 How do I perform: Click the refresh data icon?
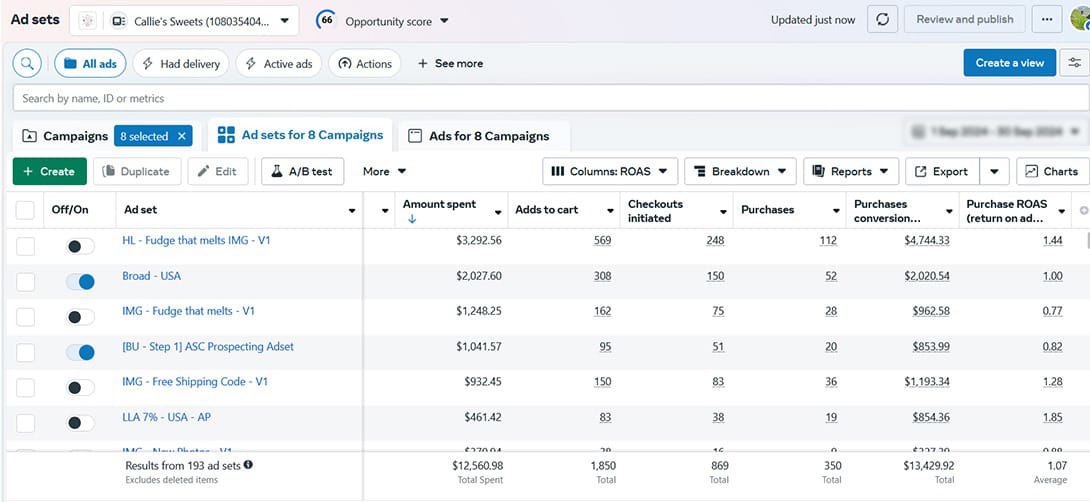tap(881, 19)
